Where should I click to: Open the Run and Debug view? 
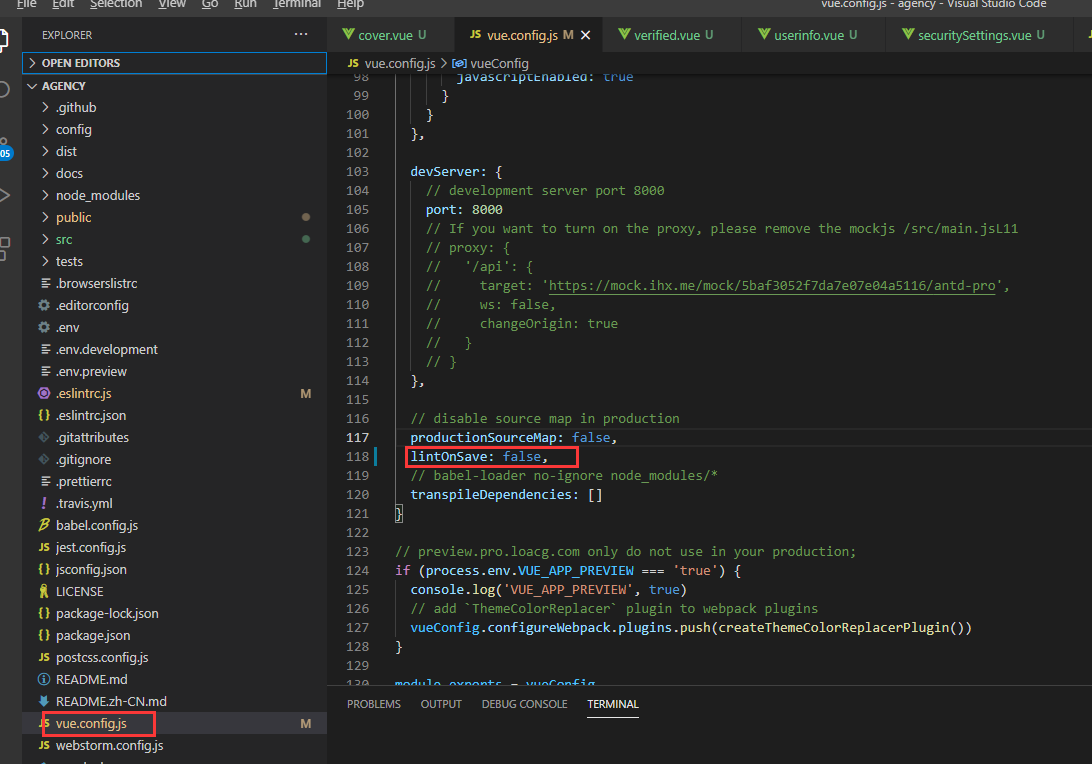(x=4, y=195)
